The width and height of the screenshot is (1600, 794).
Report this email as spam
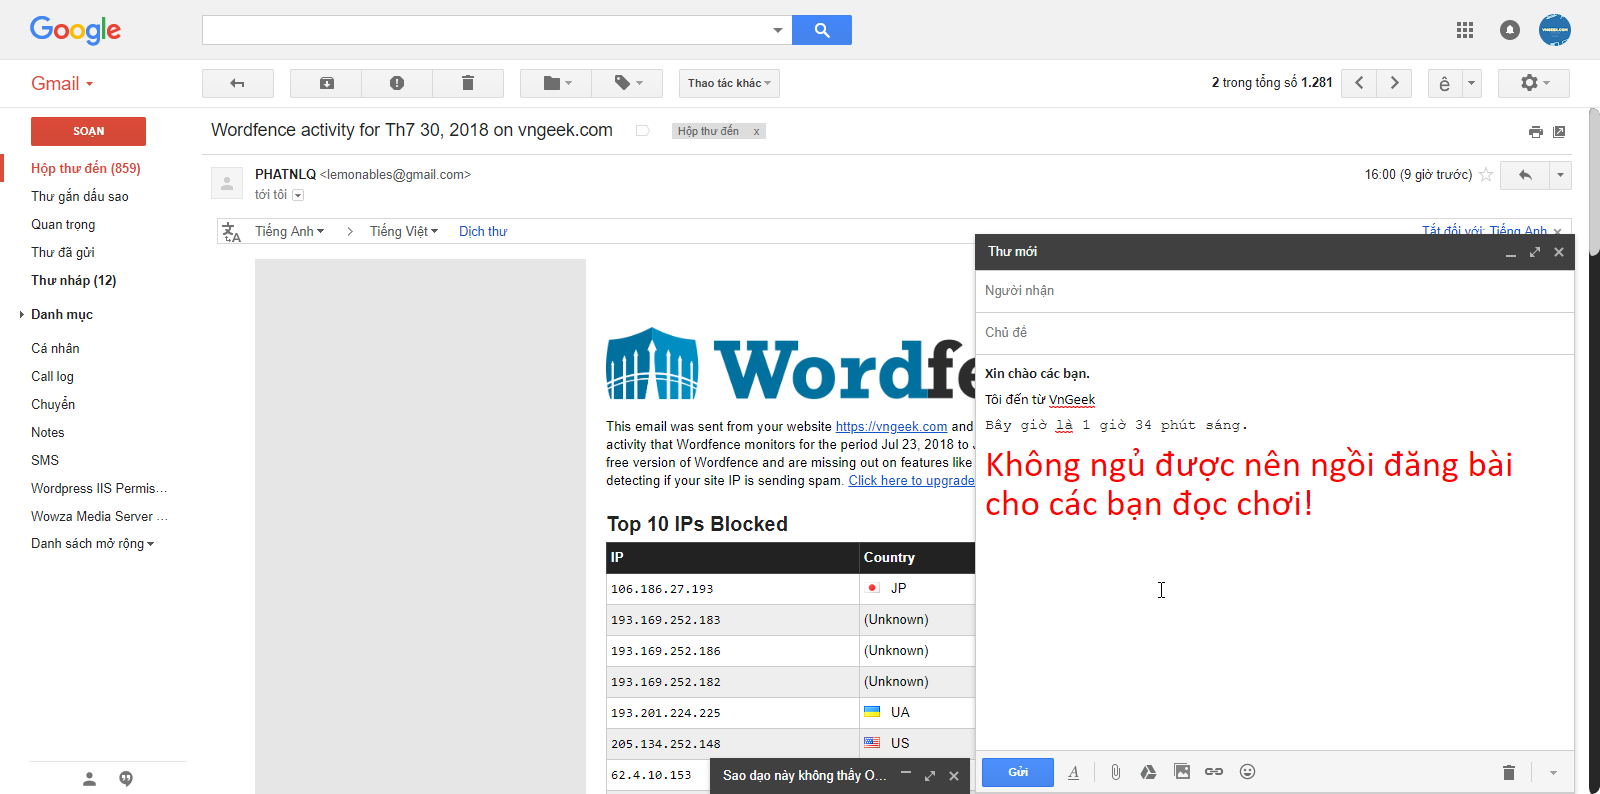coord(397,83)
